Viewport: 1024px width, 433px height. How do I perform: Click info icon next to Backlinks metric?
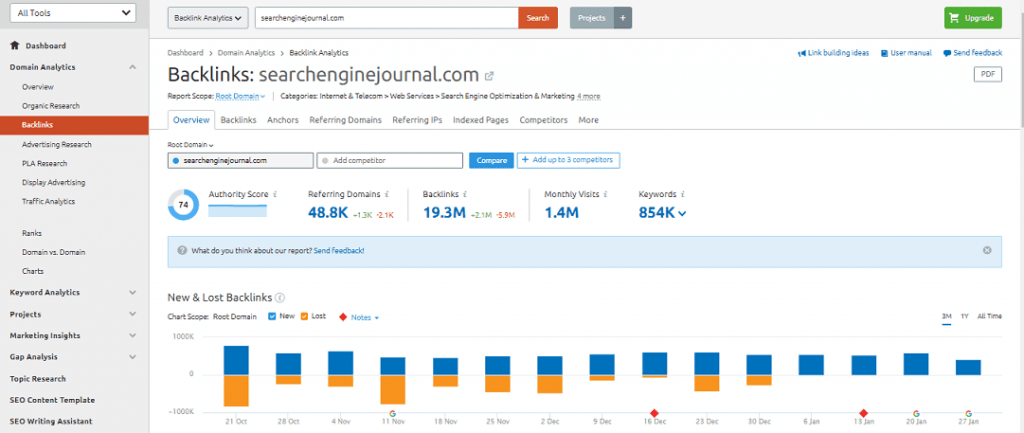tap(464, 194)
